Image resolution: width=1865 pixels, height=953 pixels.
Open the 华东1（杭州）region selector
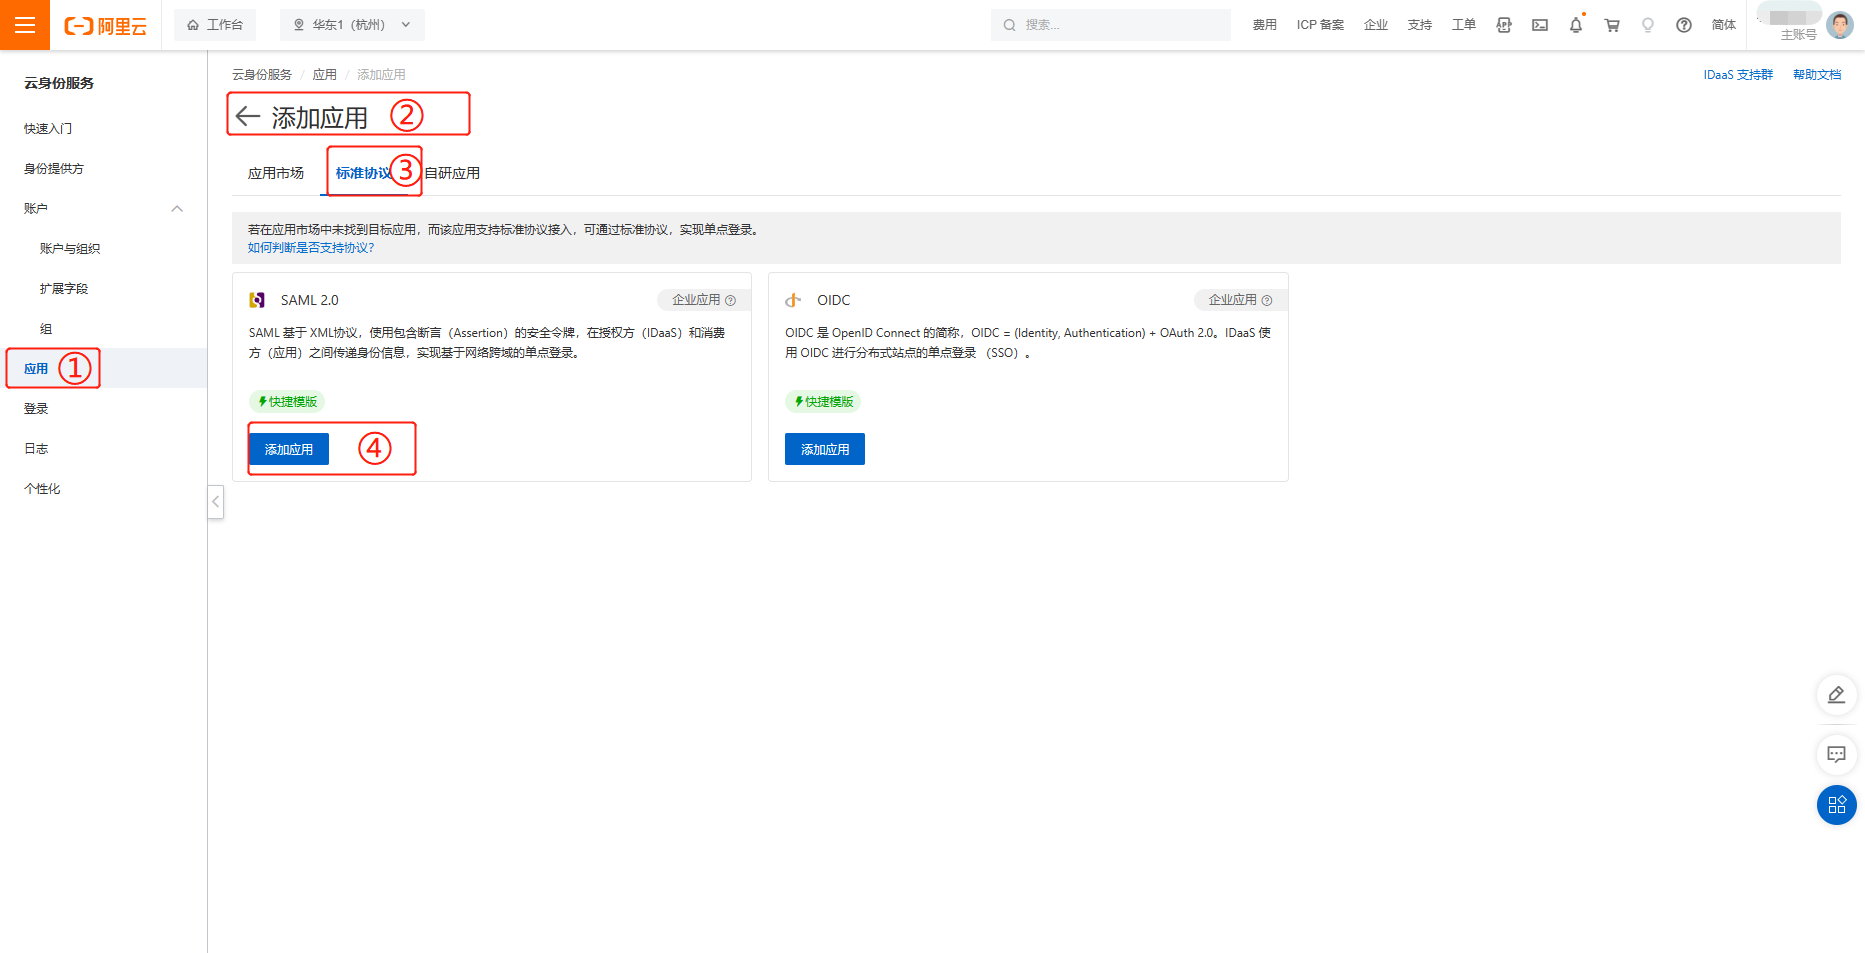(352, 24)
